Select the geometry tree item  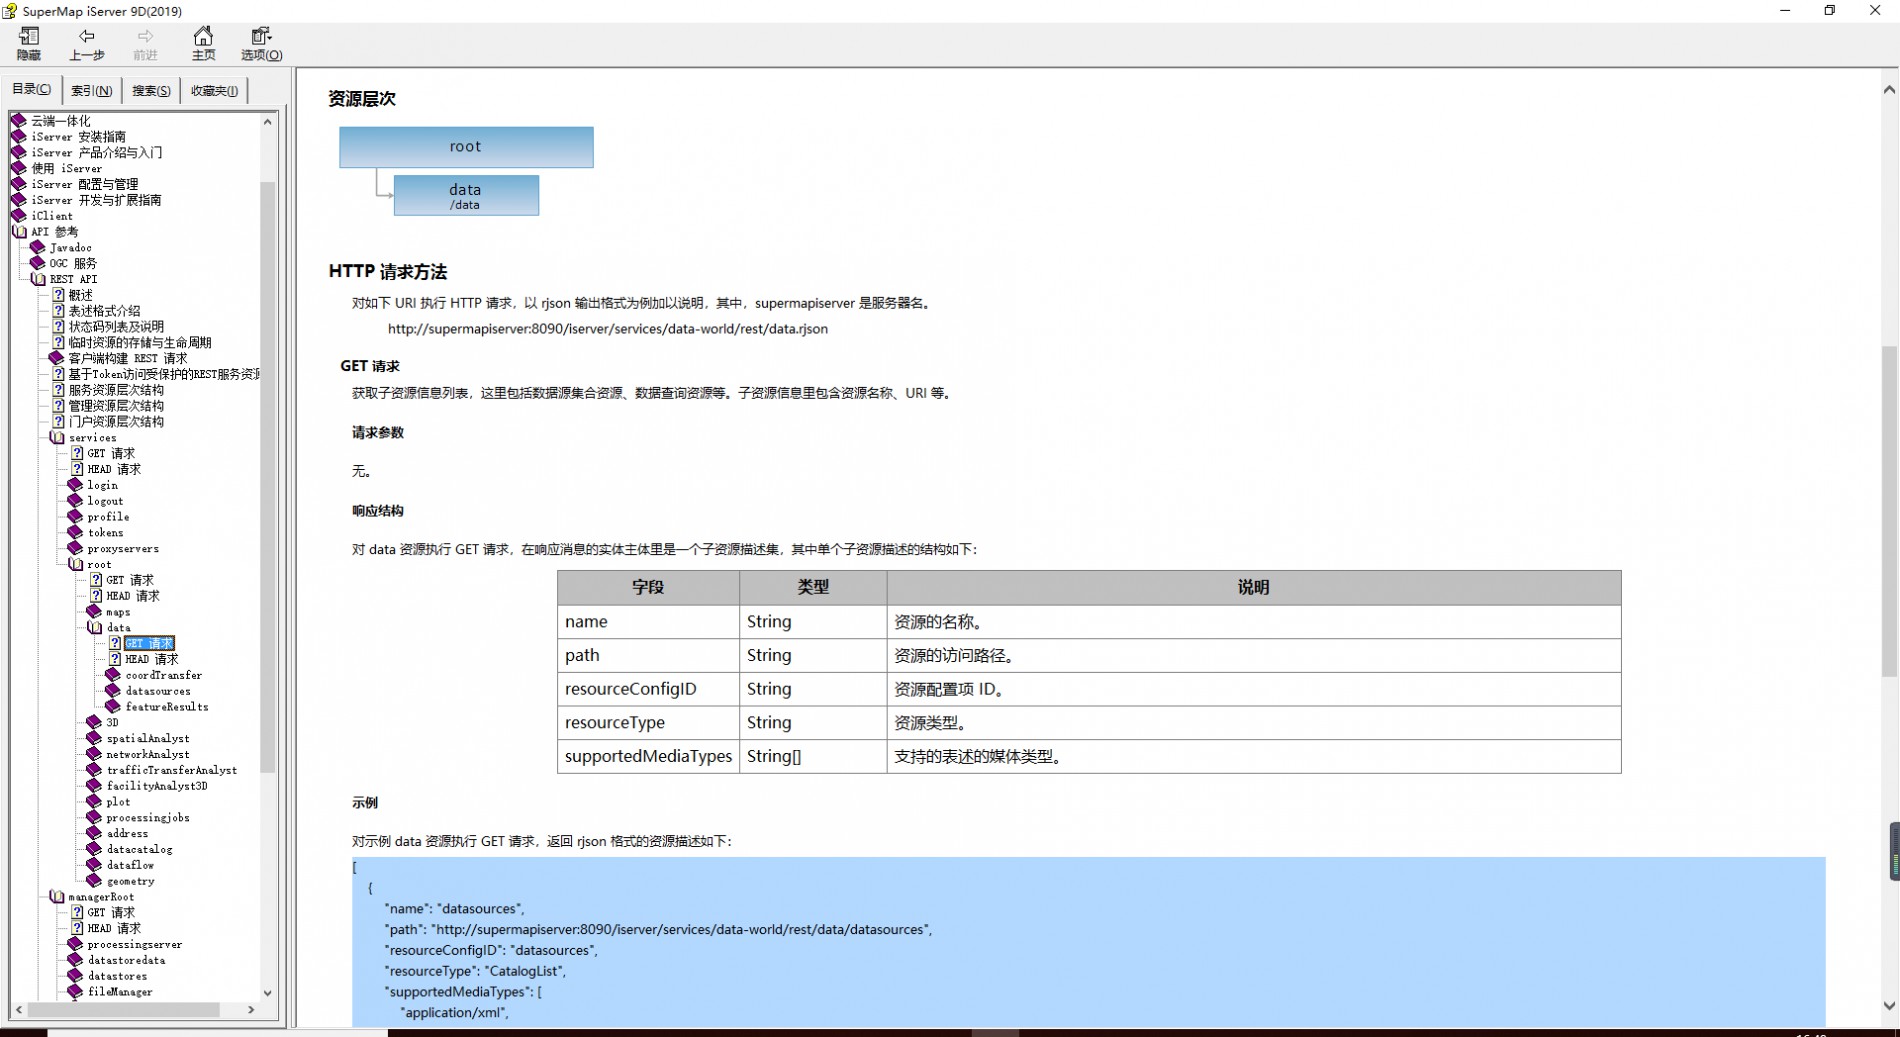[130, 882]
